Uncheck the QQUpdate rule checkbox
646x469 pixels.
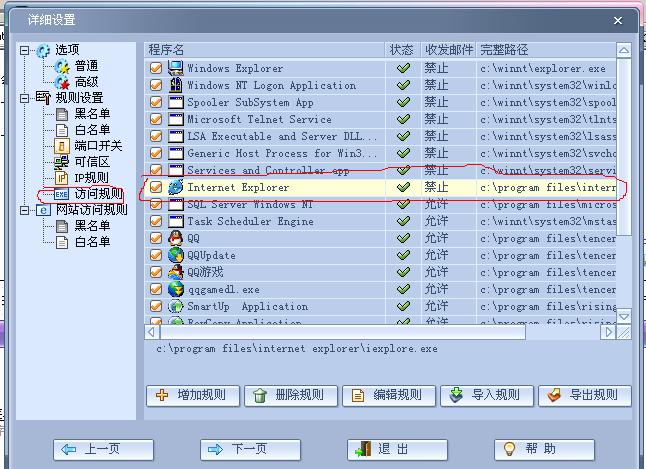[x=156, y=255]
